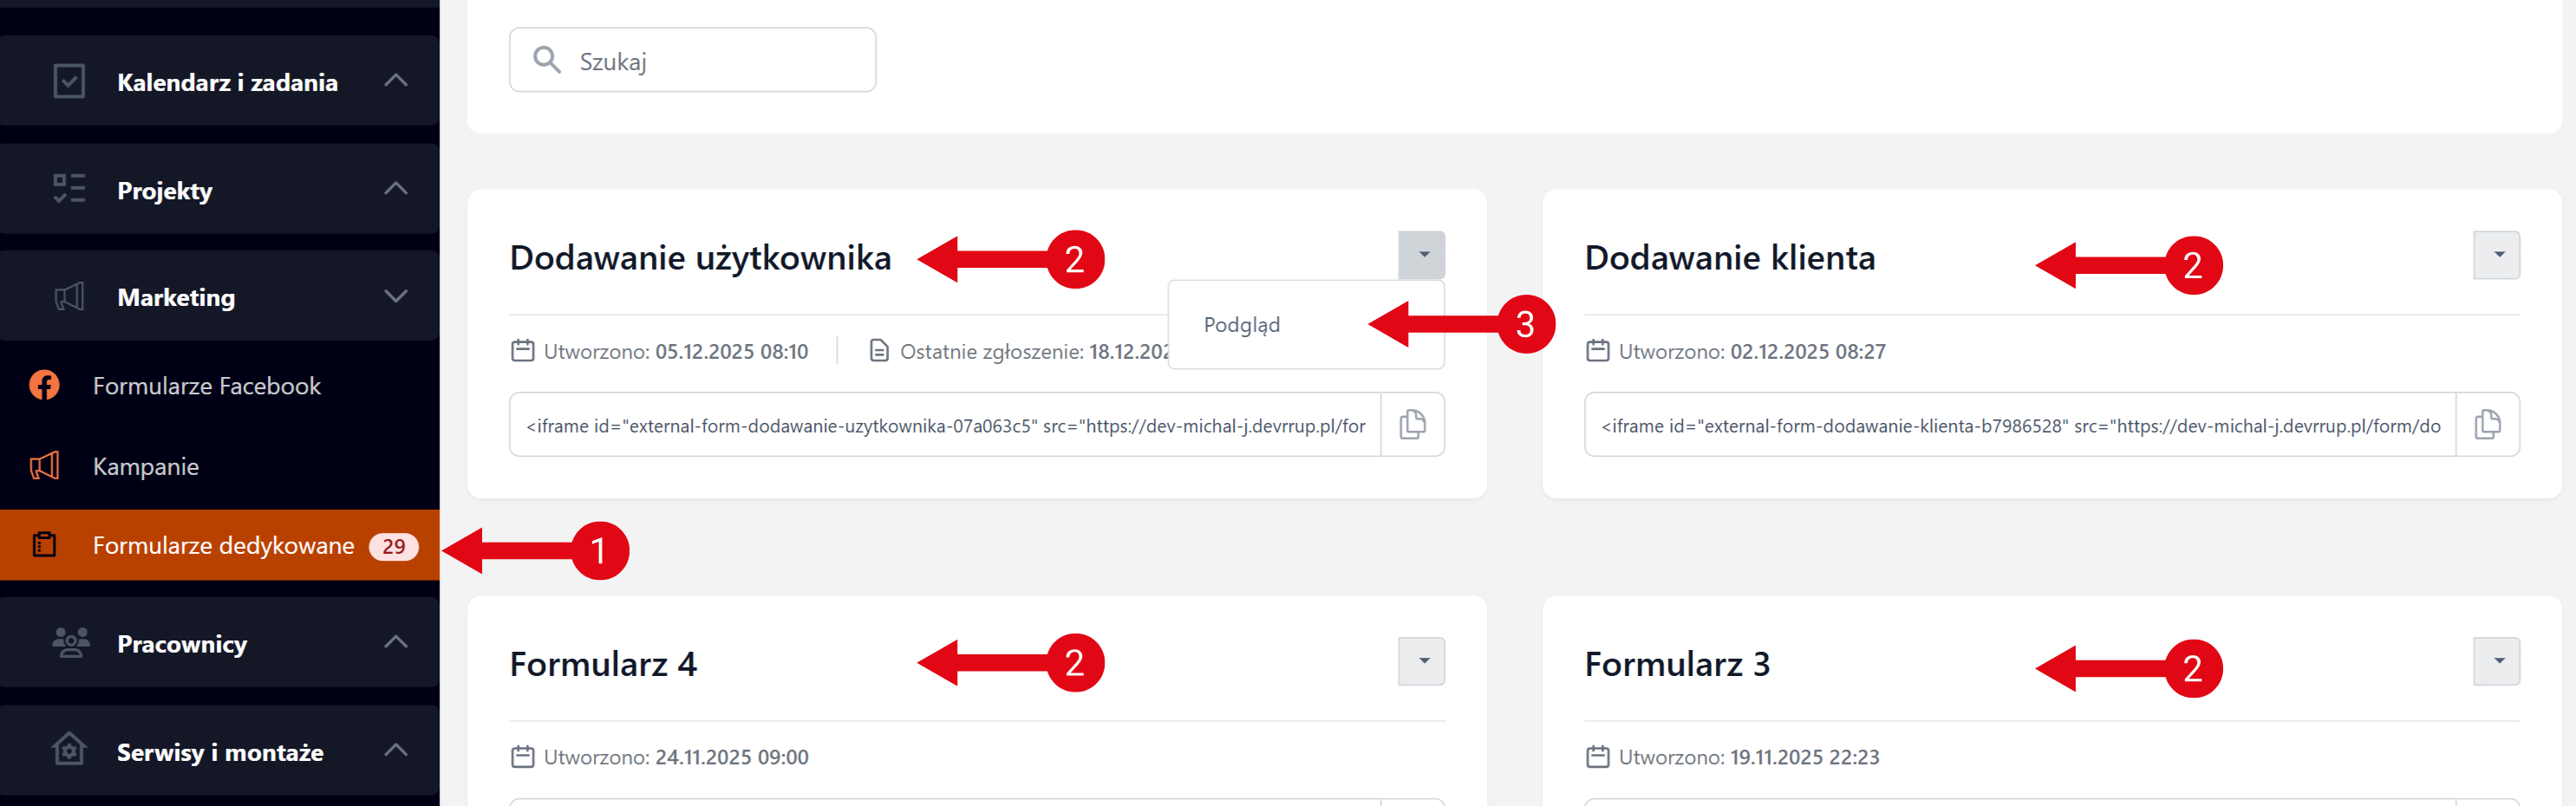The width and height of the screenshot is (2576, 806).
Task: Click the Formularze dedykowane clipboard icon
Action: pyautogui.click(x=44, y=545)
